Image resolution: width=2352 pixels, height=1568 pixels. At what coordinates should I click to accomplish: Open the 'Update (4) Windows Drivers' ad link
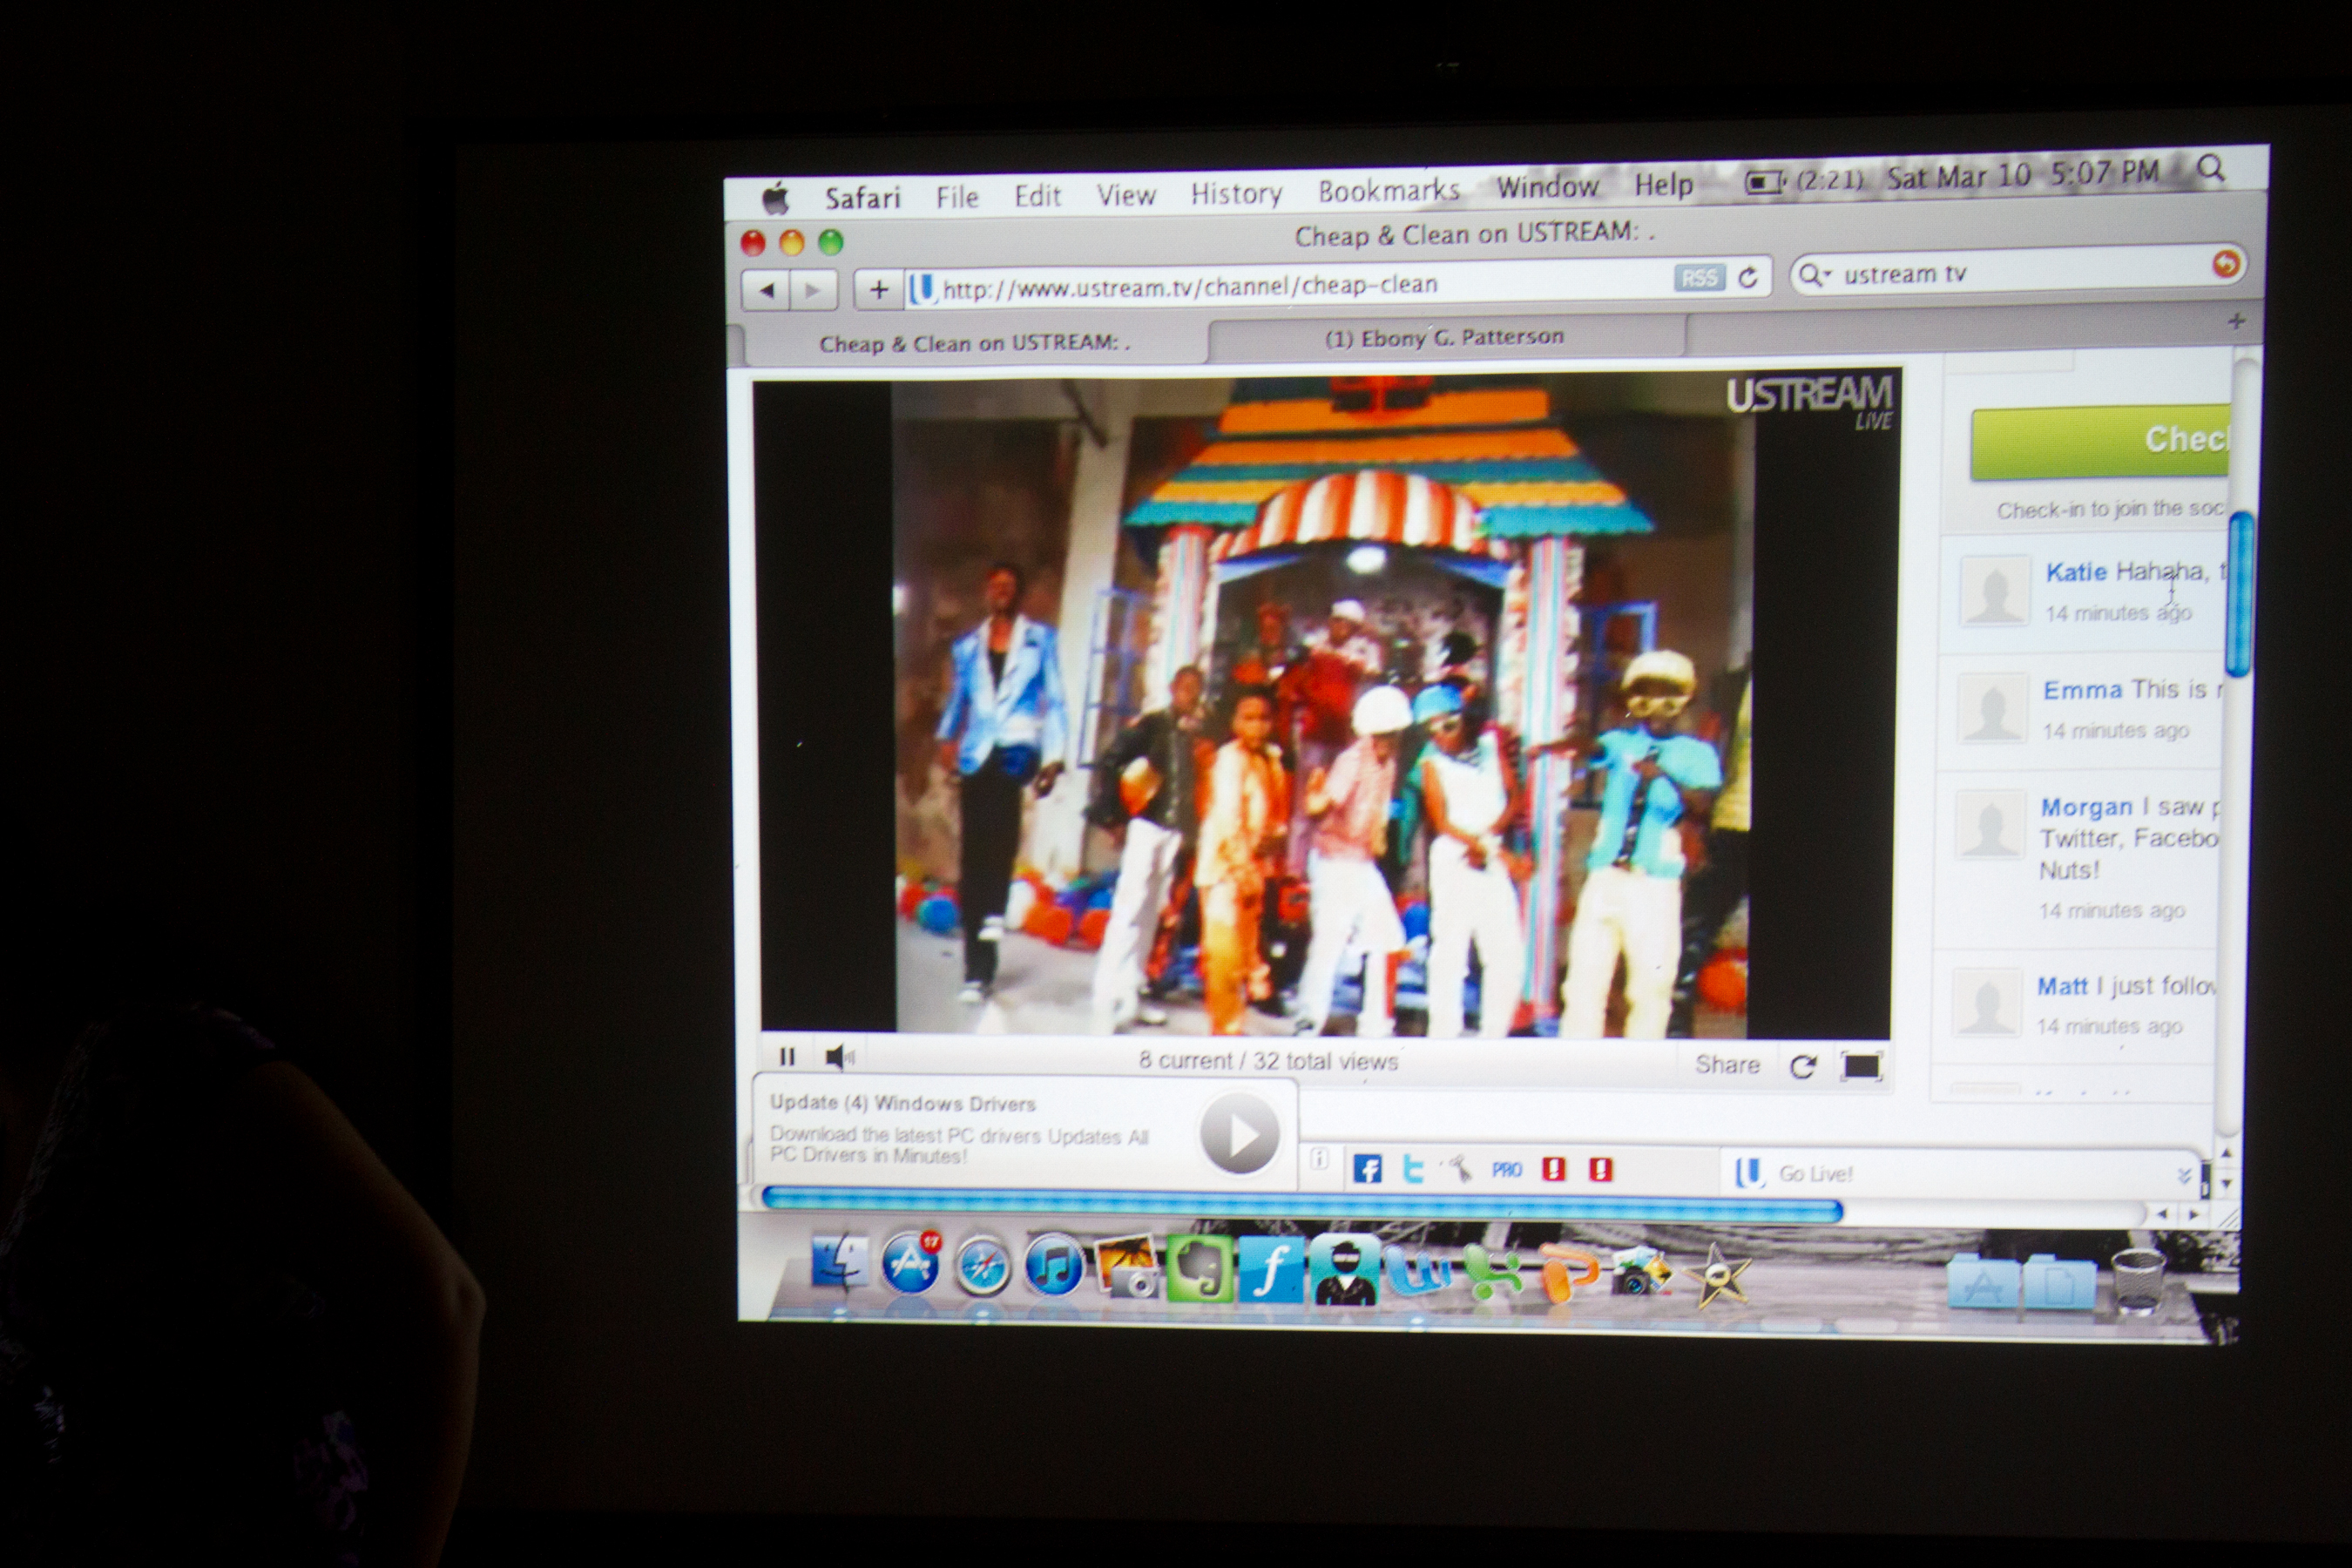(x=902, y=1103)
